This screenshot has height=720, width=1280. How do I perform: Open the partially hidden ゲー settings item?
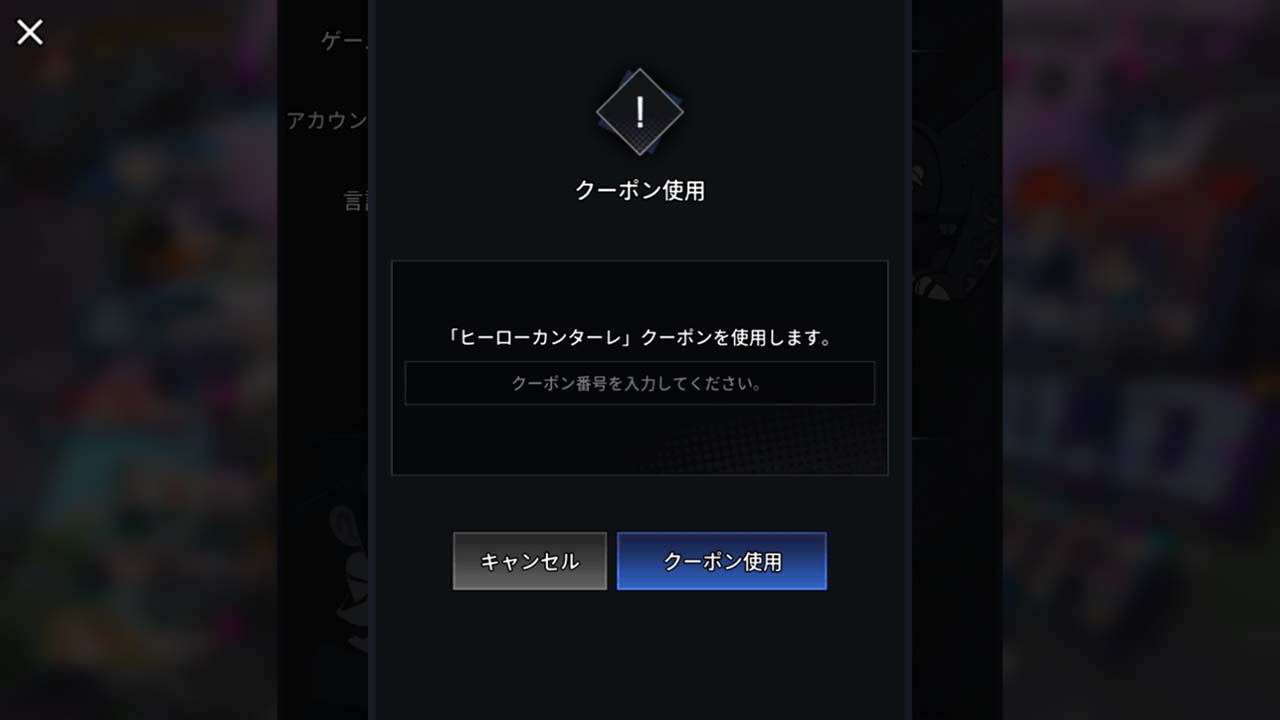[344, 41]
